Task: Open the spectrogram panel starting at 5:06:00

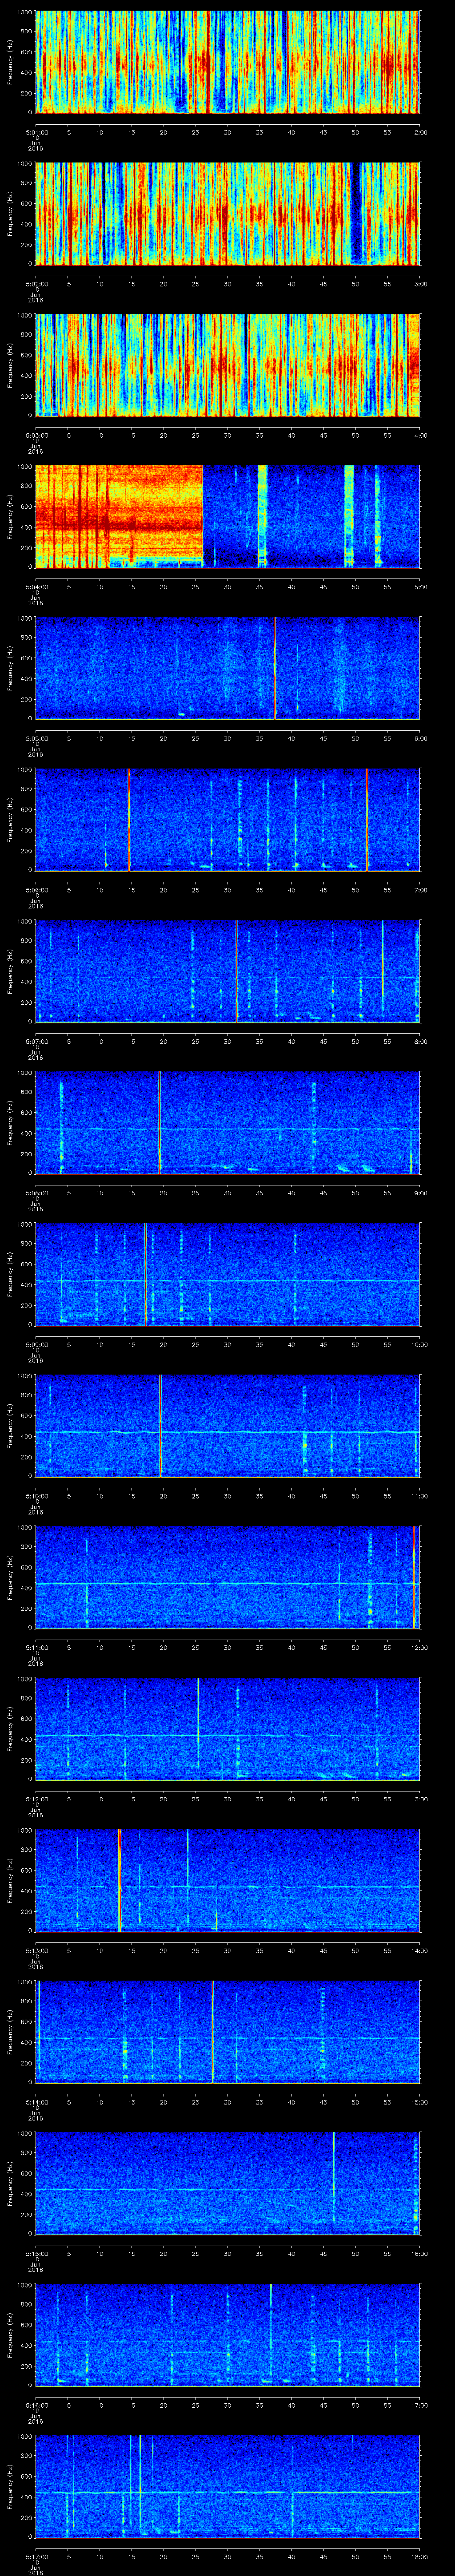Action: 228,819
